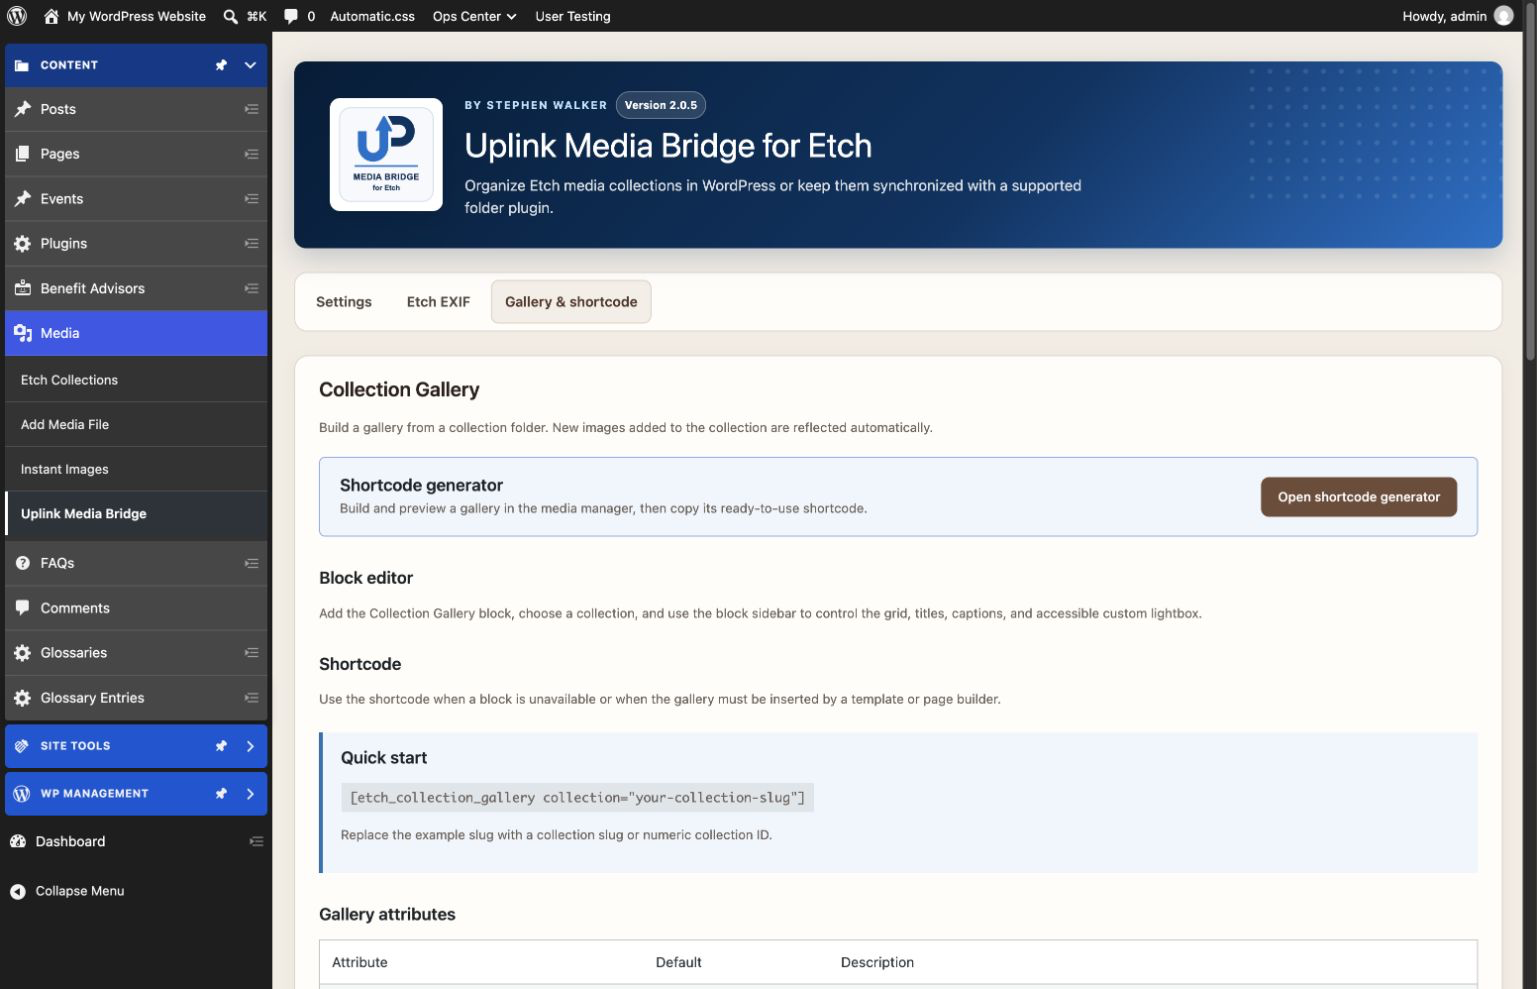Viewport: 1537px width, 989px height.
Task: Click the Description column header
Action: (x=877, y=962)
